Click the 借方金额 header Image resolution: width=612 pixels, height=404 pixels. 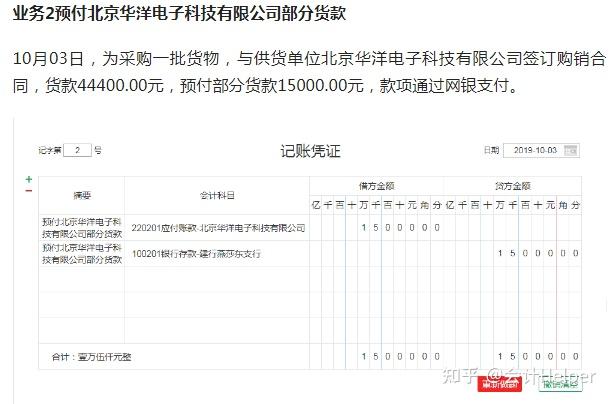click(x=376, y=186)
